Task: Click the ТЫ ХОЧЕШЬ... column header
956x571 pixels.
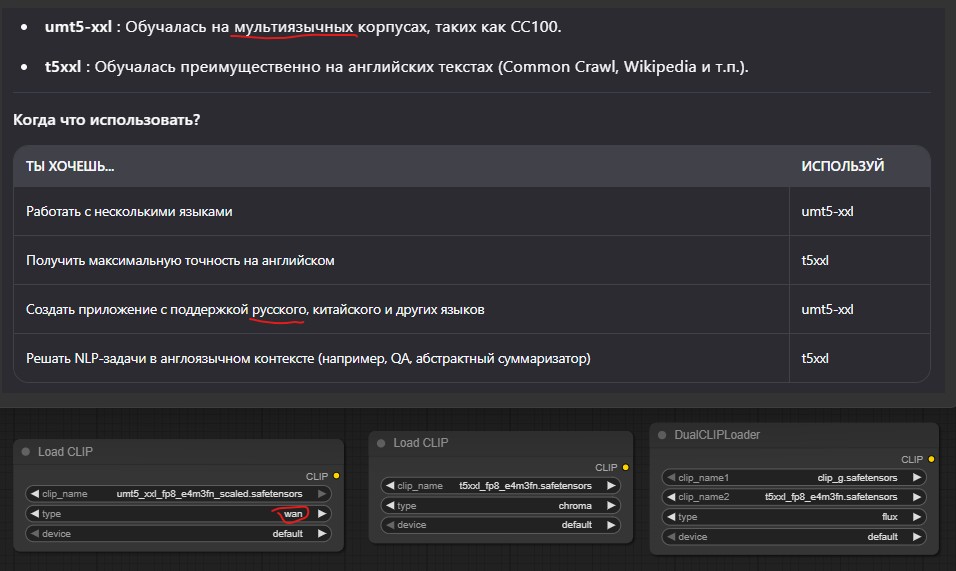Action: 70,166
